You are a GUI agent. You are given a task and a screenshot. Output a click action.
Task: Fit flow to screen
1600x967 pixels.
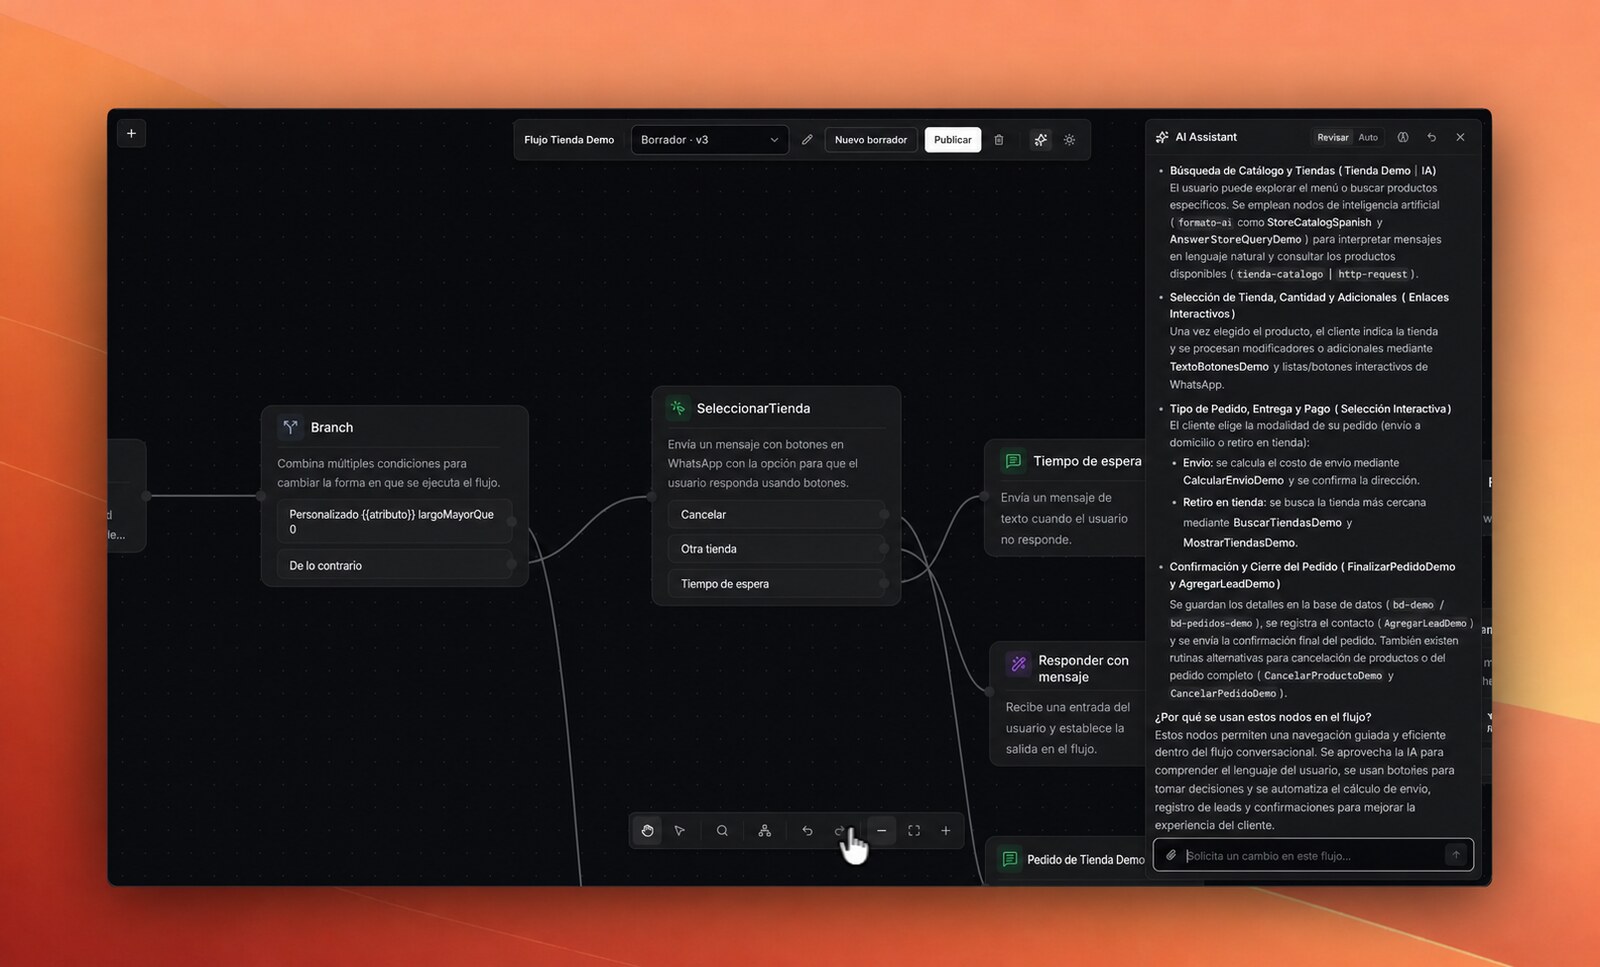point(914,831)
